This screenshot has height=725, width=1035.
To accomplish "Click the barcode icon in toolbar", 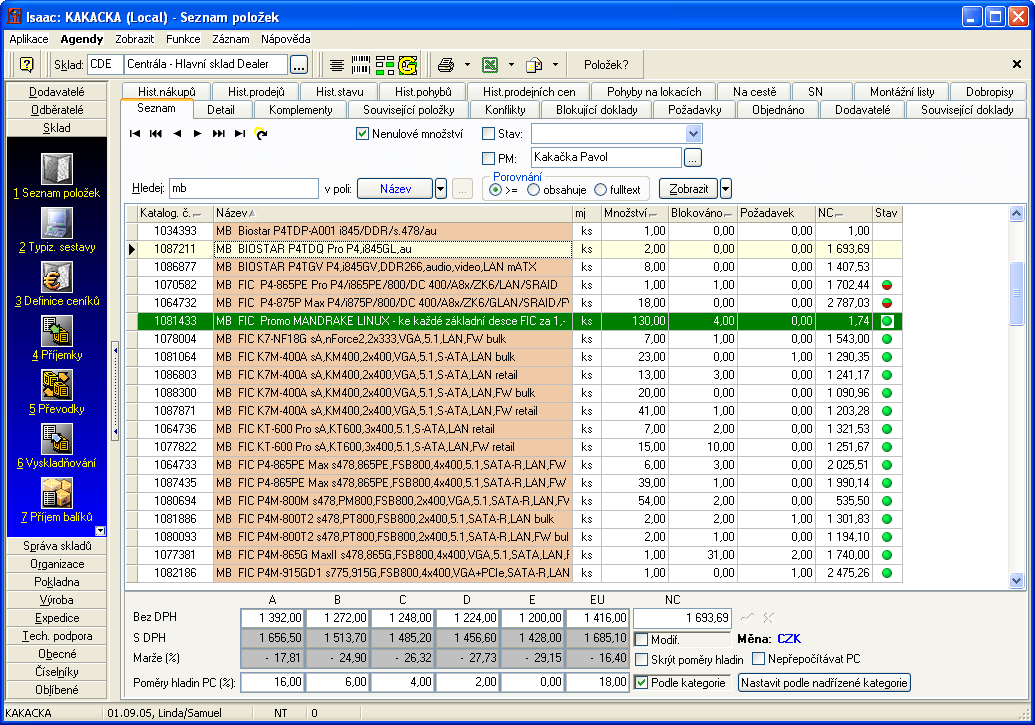I will [361, 64].
